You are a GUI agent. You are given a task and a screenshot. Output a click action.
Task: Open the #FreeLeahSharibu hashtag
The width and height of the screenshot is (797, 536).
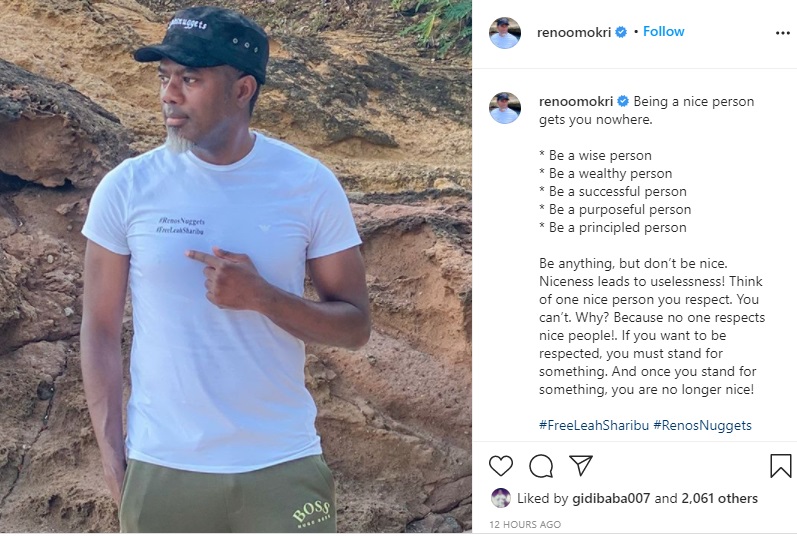(x=592, y=425)
